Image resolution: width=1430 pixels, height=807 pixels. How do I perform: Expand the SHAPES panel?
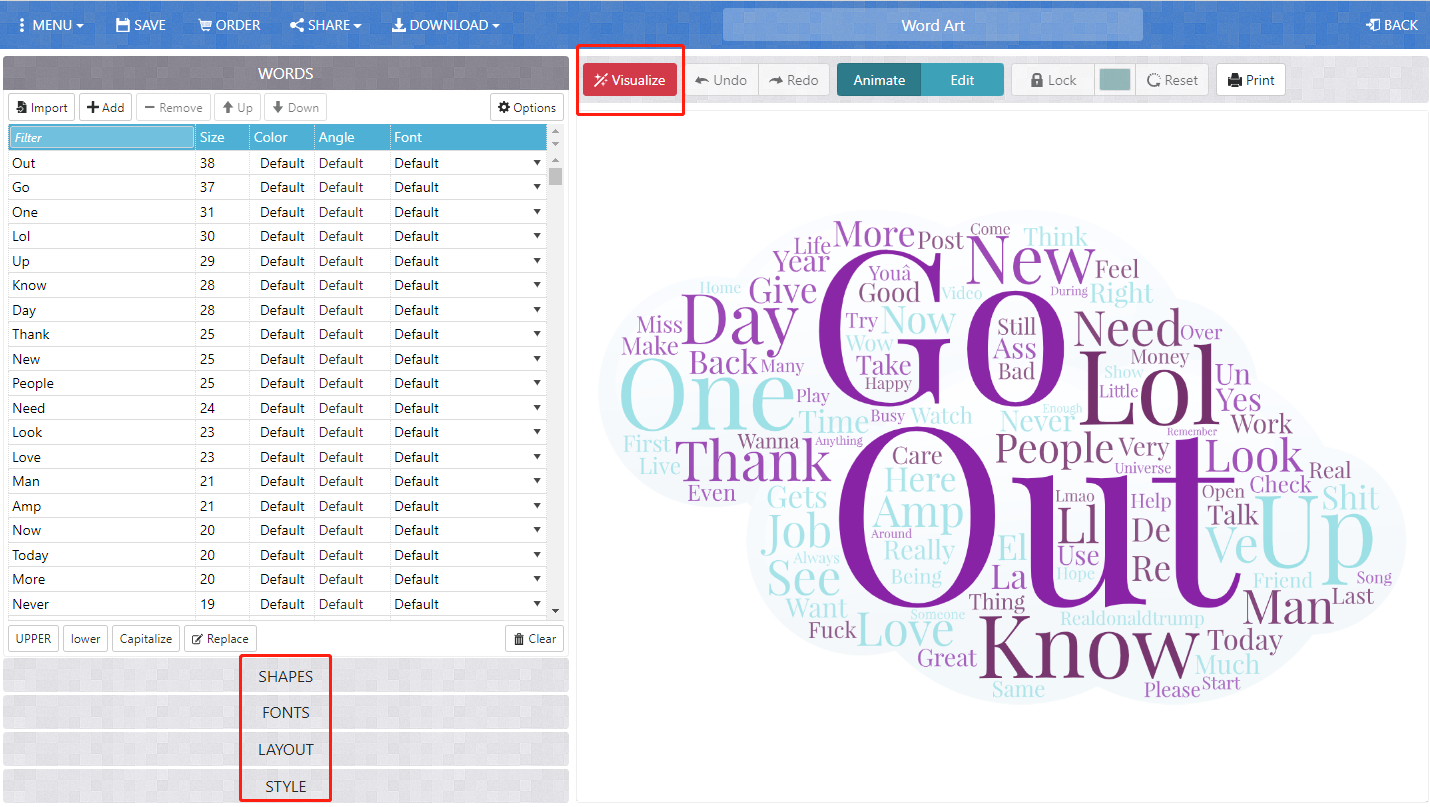coord(285,676)
